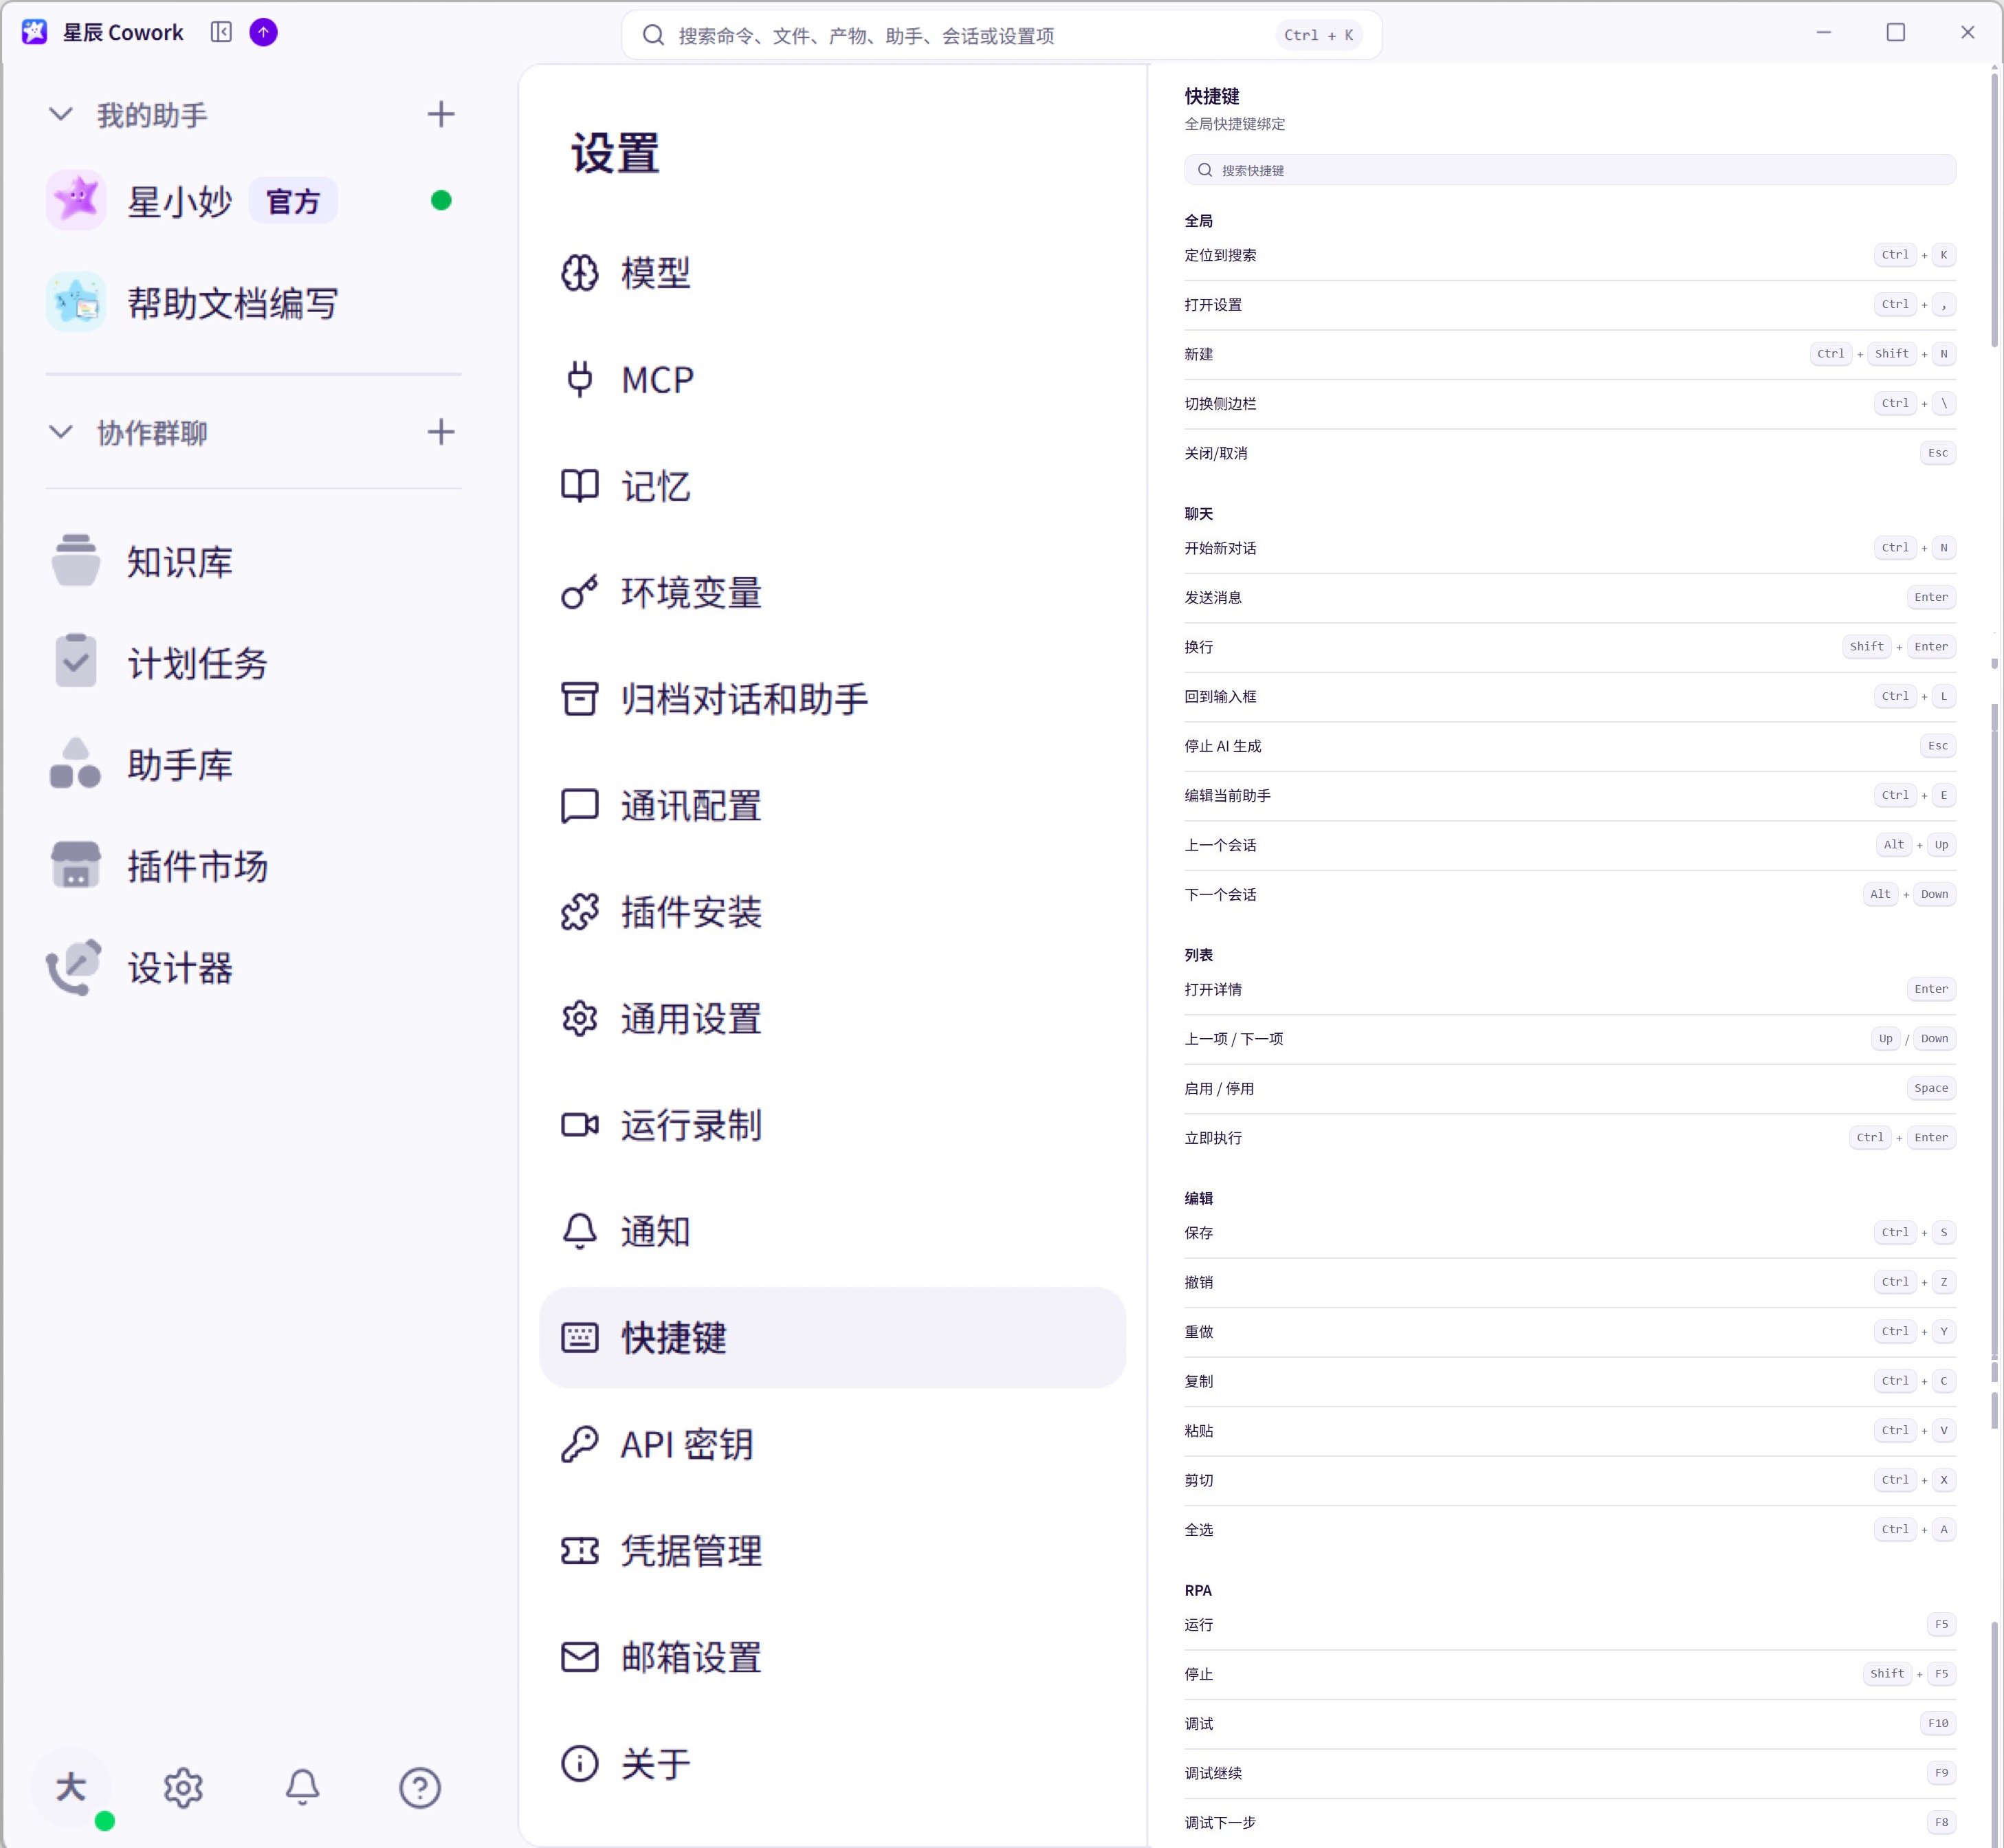Collapse sidebar with the panel toggle icon
Viewport: 2004px width, 1848px height.
[221, 32]
